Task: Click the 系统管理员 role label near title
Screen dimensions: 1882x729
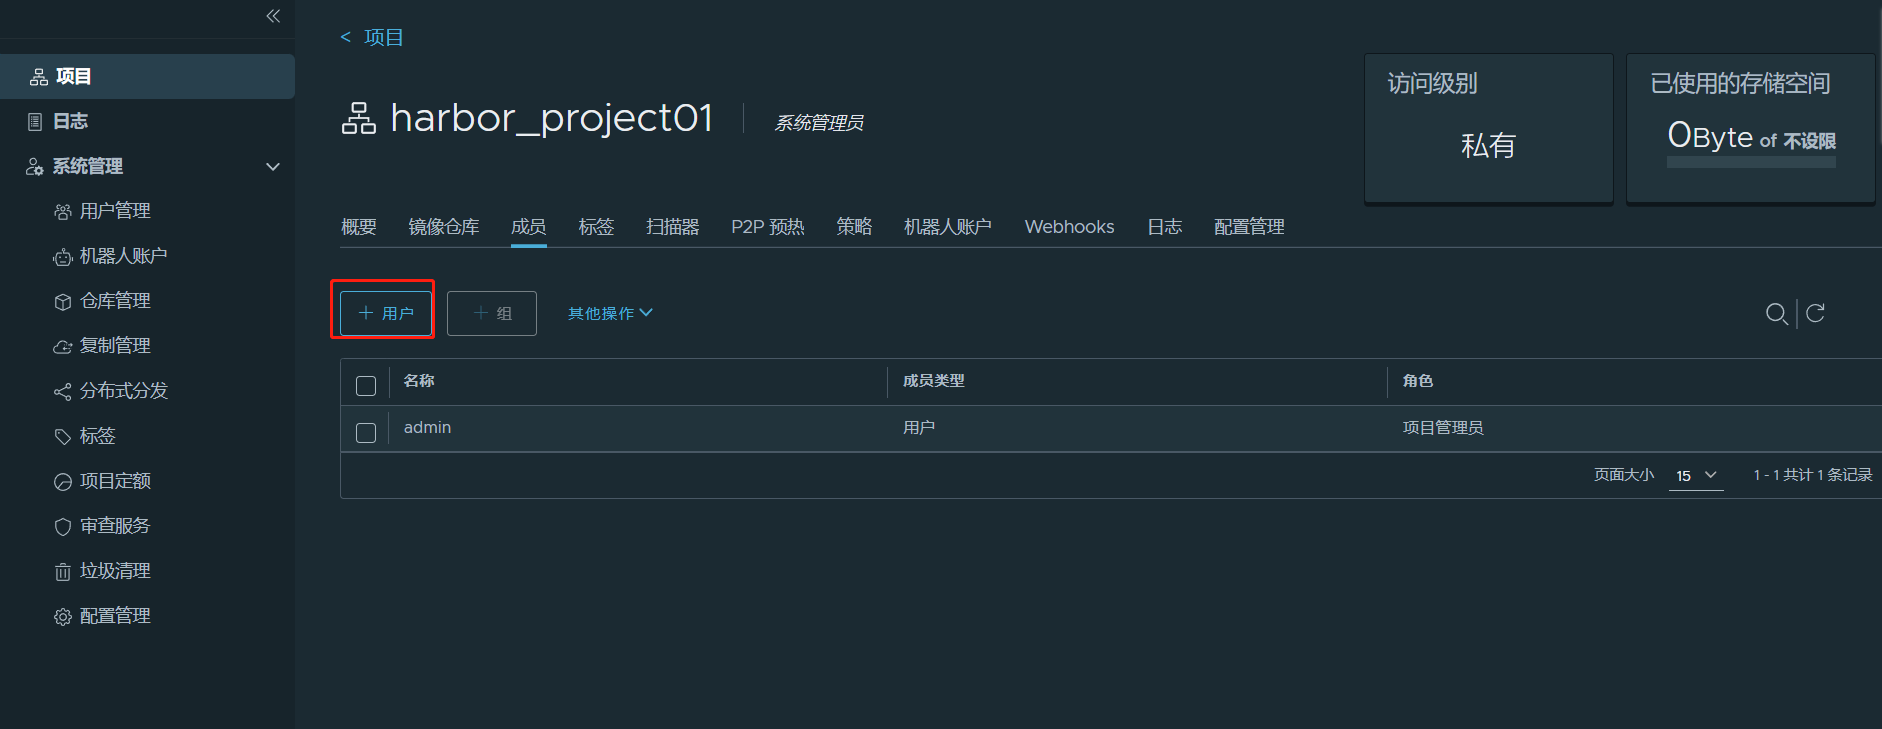Action: [x=819, y=123]
